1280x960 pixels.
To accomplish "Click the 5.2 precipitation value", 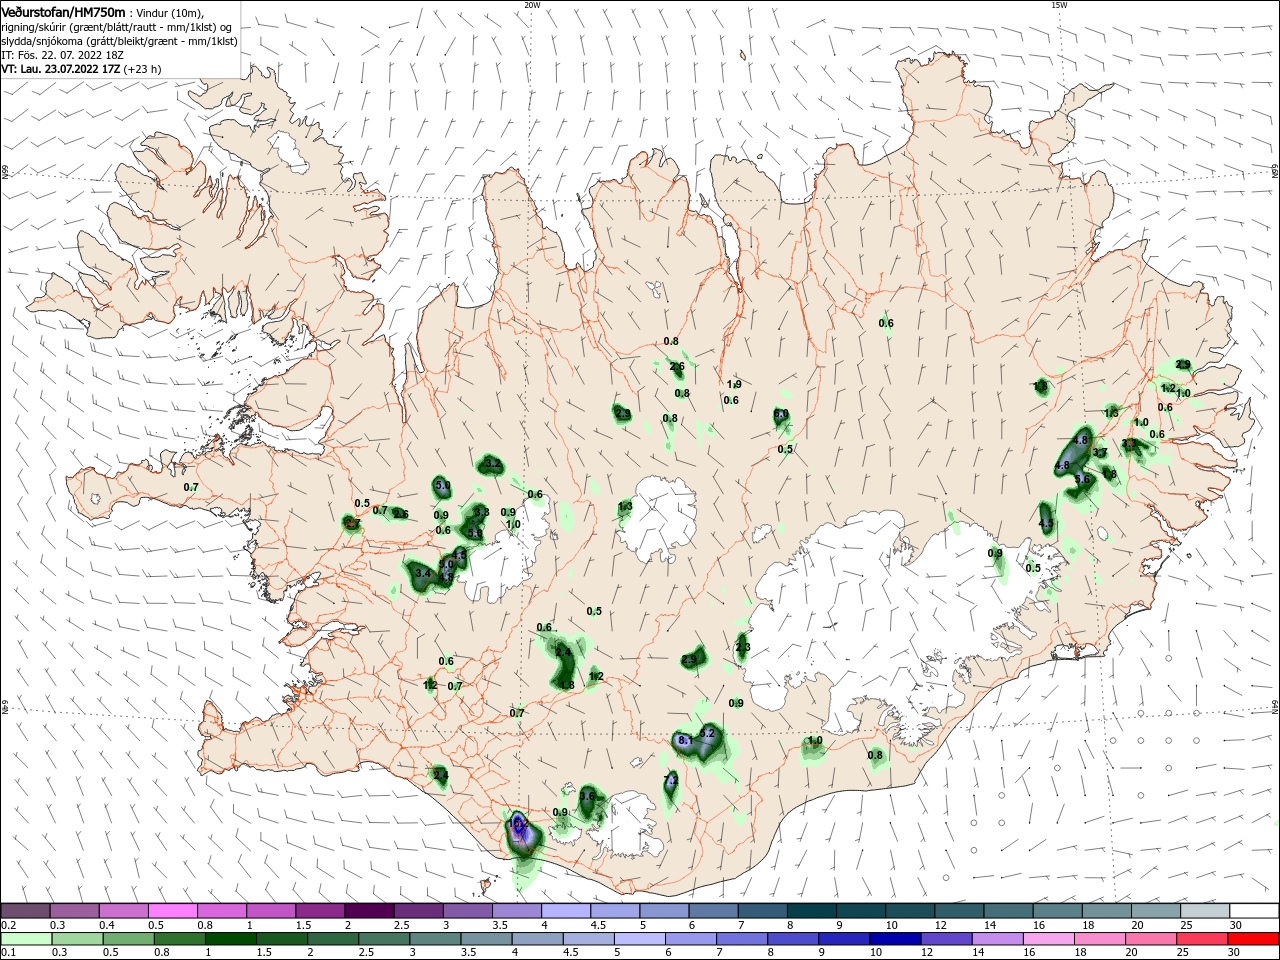I will coord(708,733).
